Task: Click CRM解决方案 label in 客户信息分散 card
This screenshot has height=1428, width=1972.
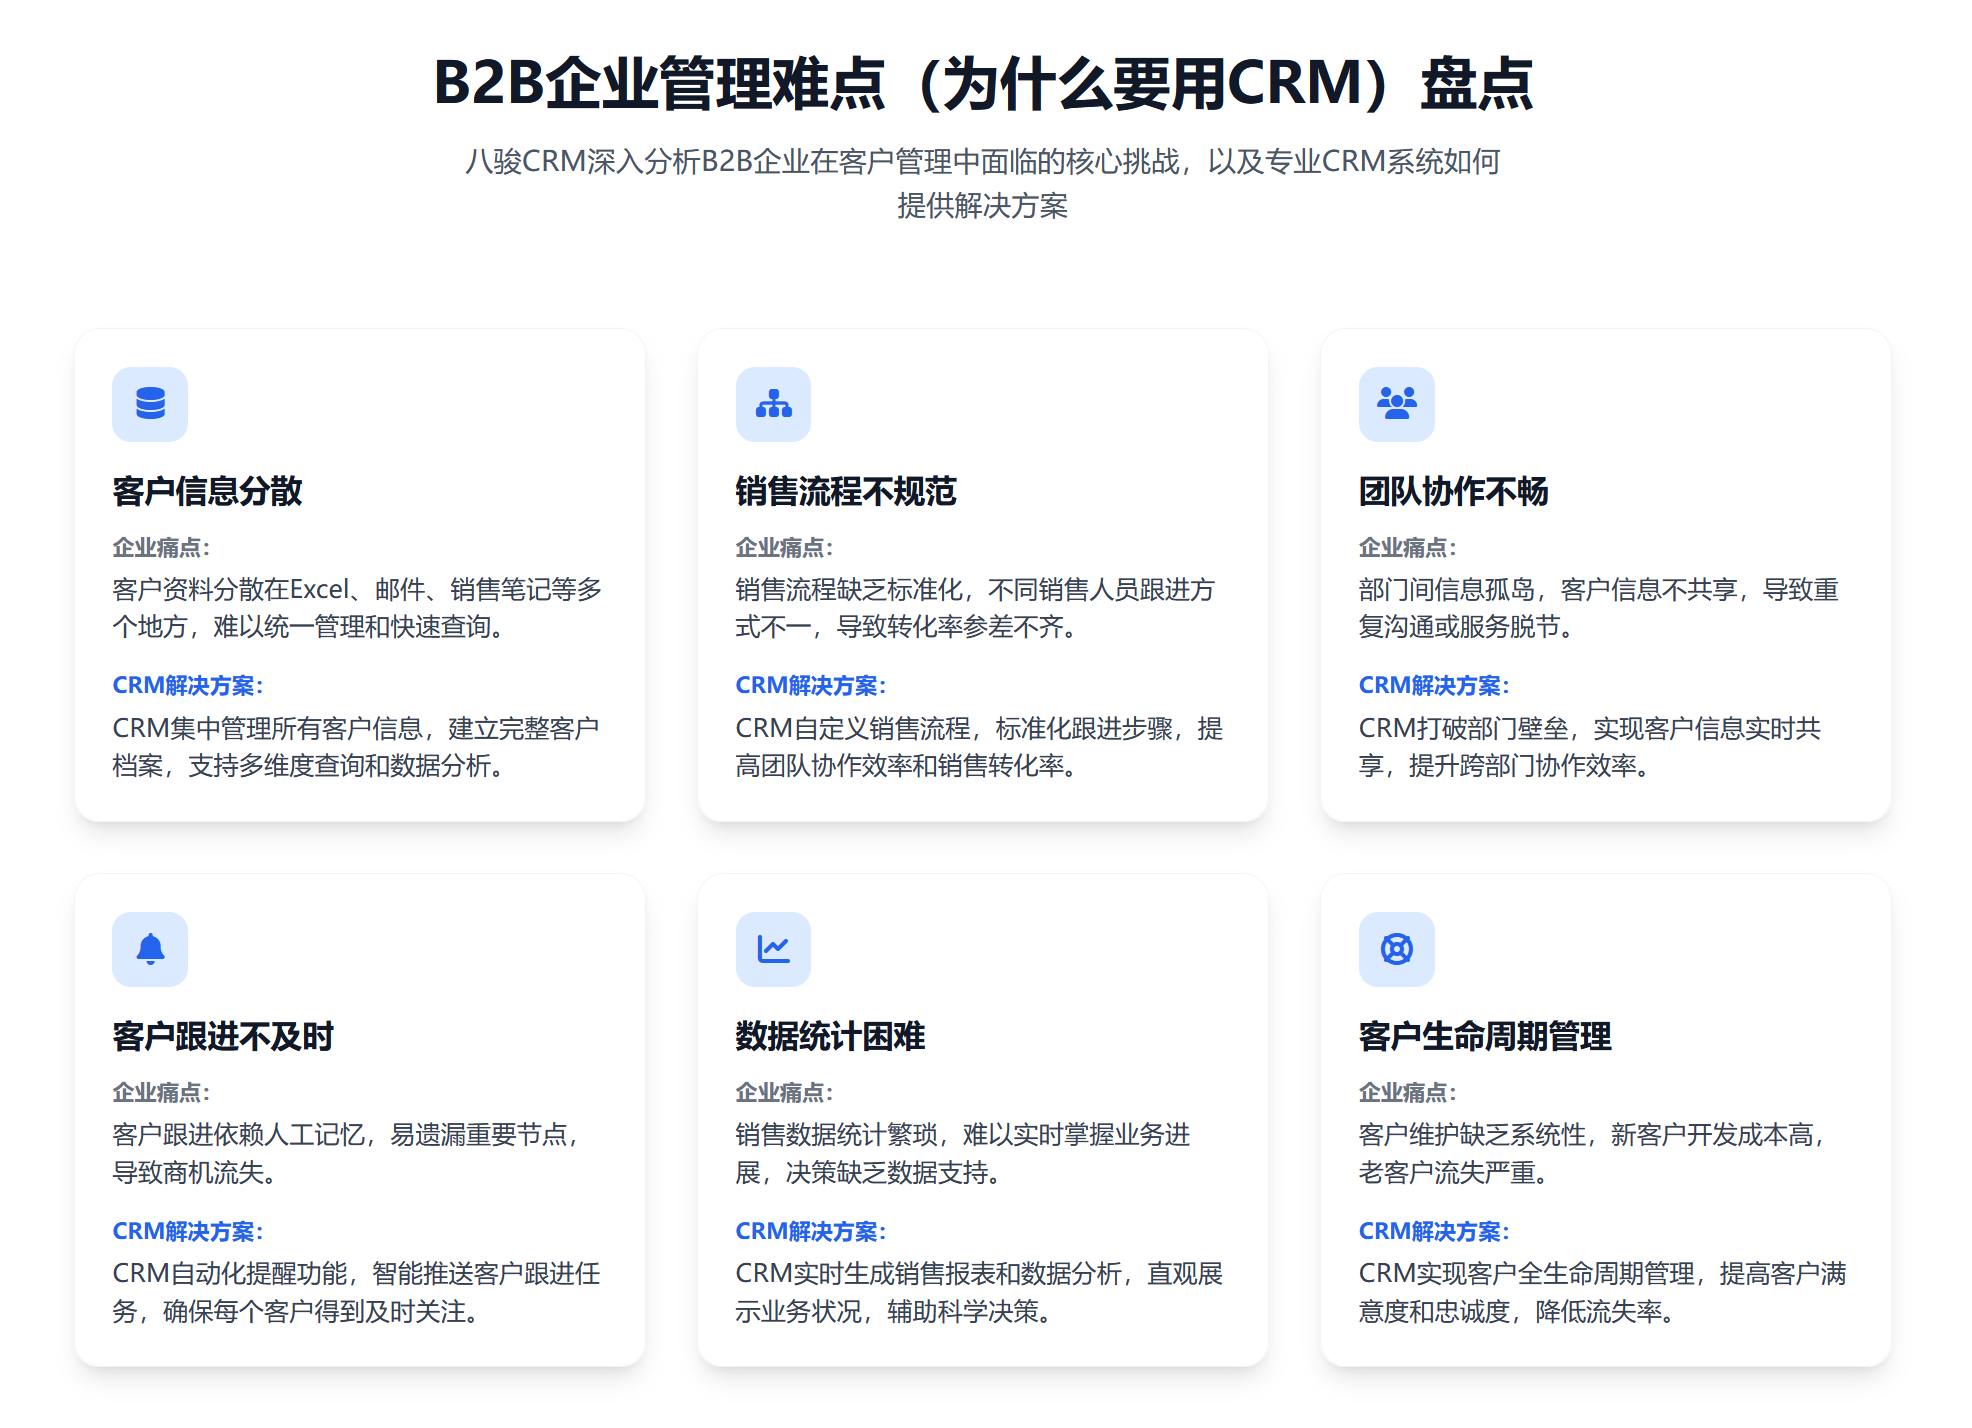Action: pyautogui.click(x=187, y=686)
